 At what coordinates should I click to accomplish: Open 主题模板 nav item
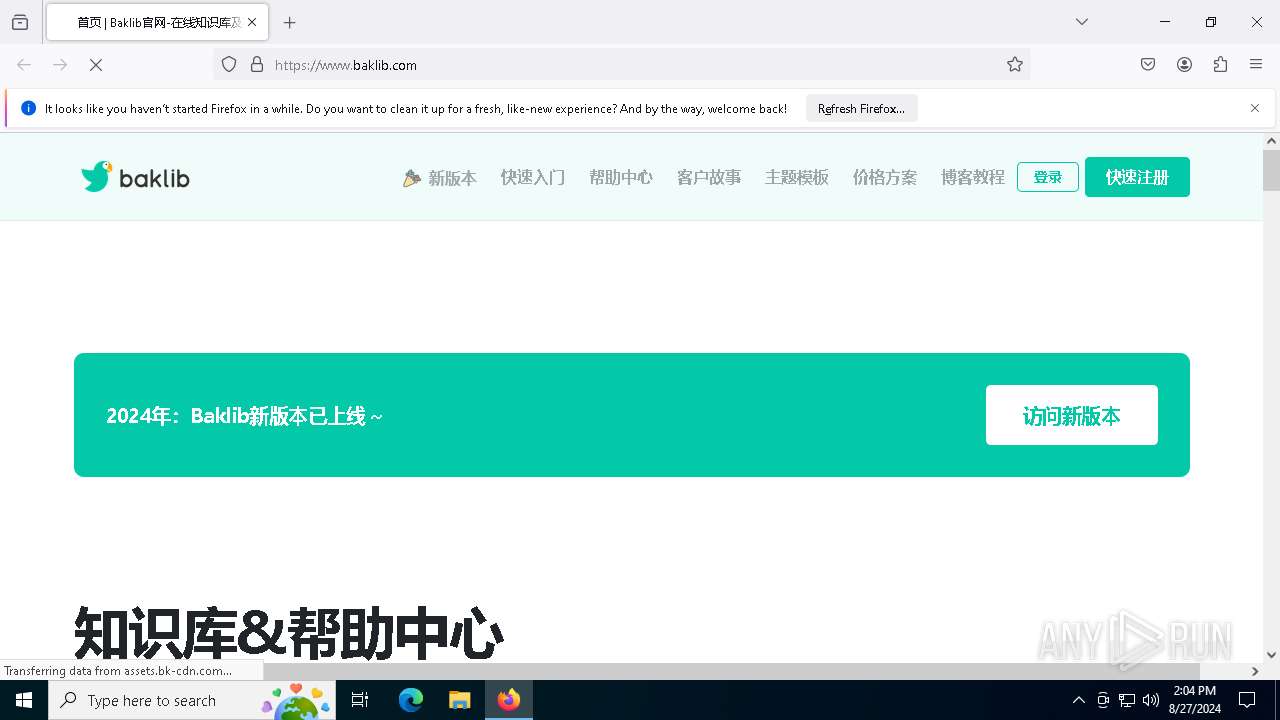click(x=797, y=177)
